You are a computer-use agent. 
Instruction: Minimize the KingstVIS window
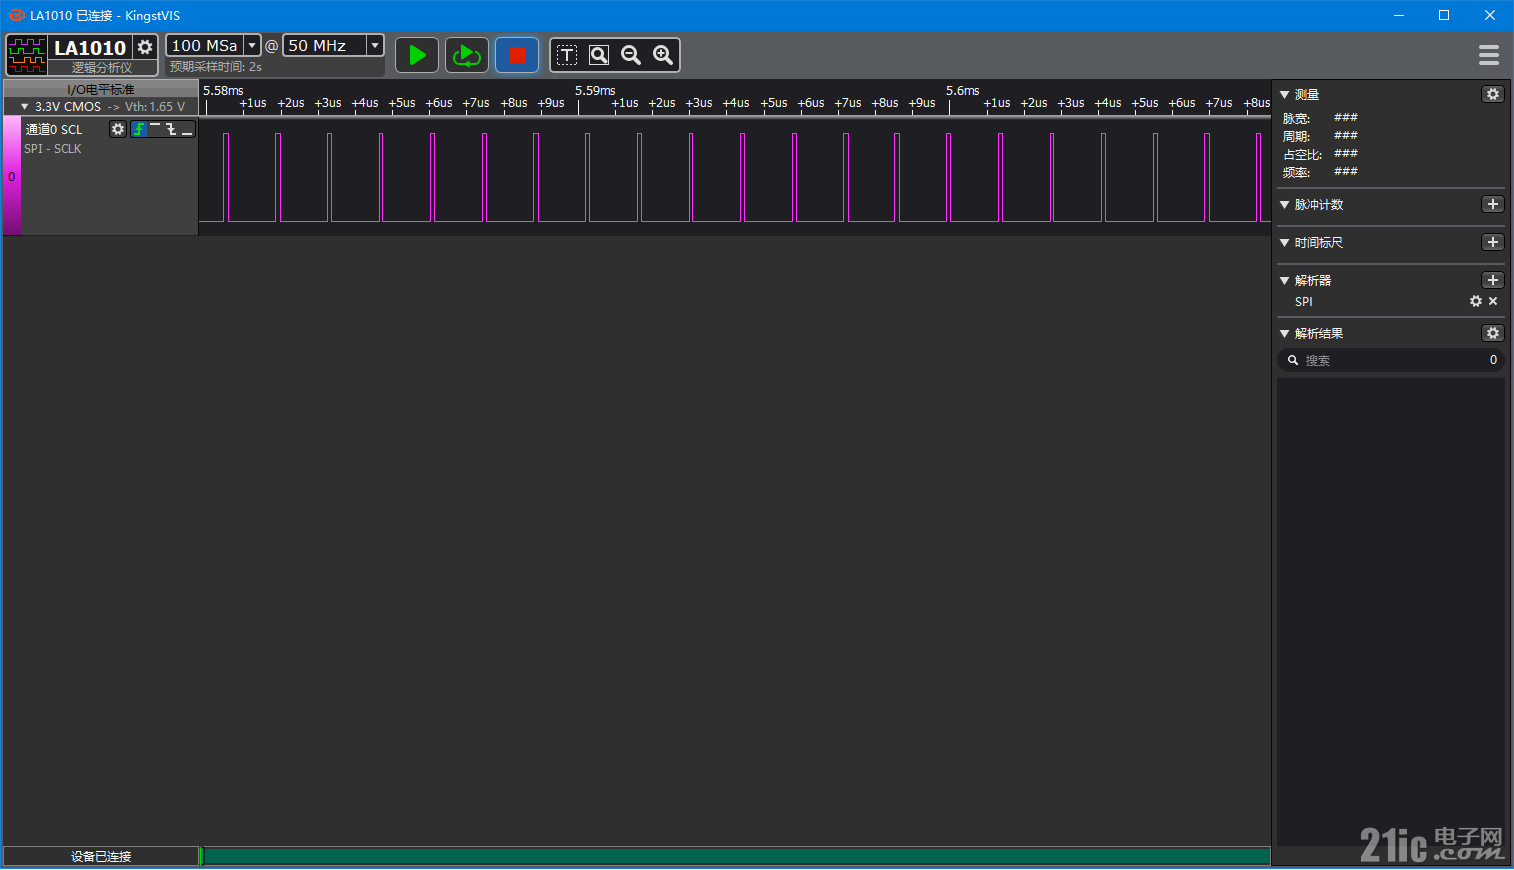tap(1399, 15)
